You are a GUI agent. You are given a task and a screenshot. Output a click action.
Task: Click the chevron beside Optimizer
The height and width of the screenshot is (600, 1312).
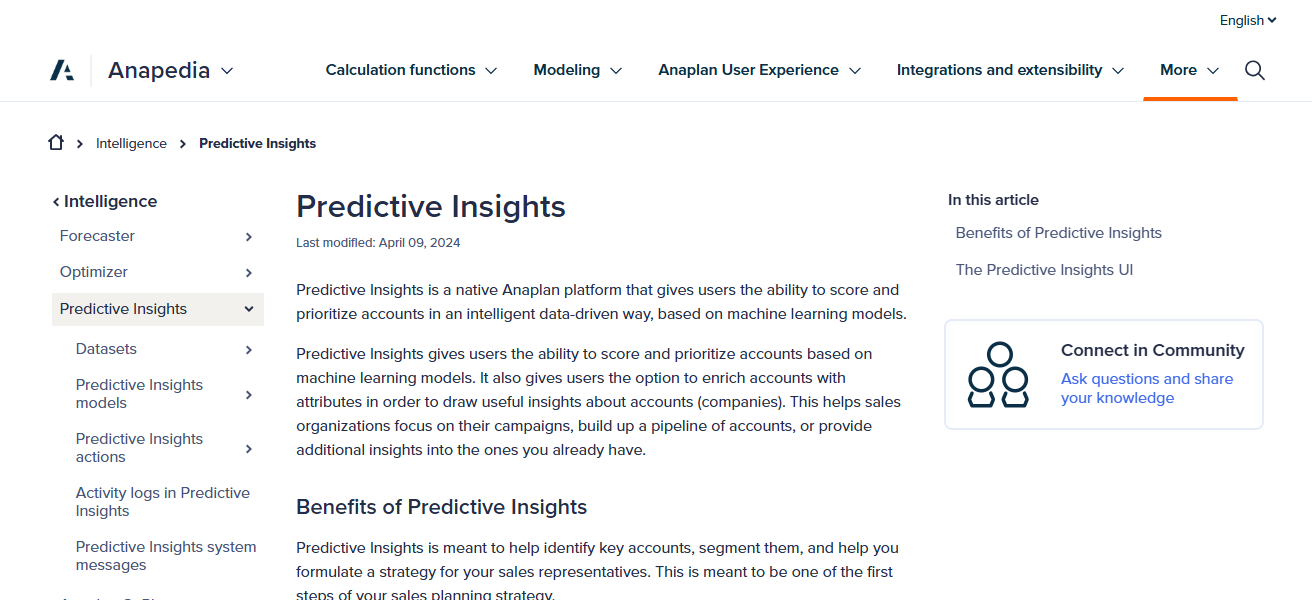247,272
